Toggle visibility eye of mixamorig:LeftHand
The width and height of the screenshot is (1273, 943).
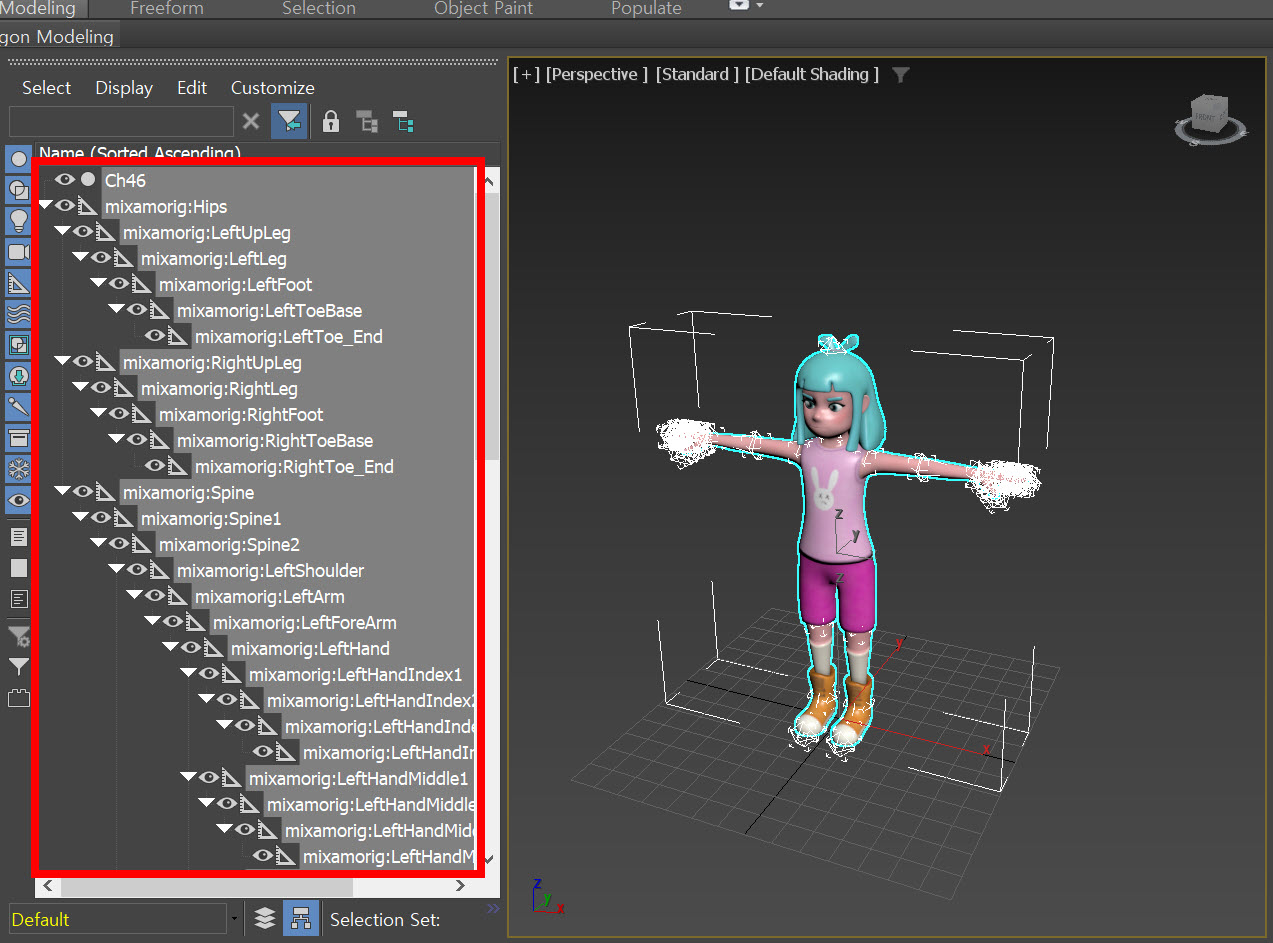[191, 648]
